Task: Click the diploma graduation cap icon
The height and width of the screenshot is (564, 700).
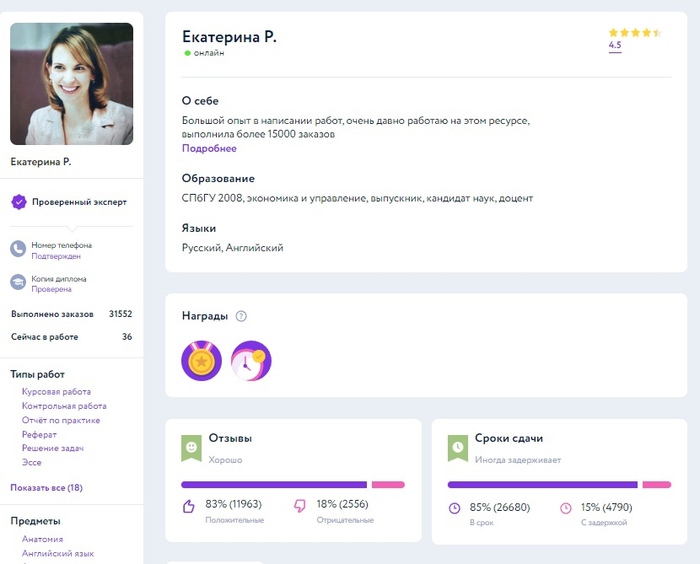Action: 18,282
